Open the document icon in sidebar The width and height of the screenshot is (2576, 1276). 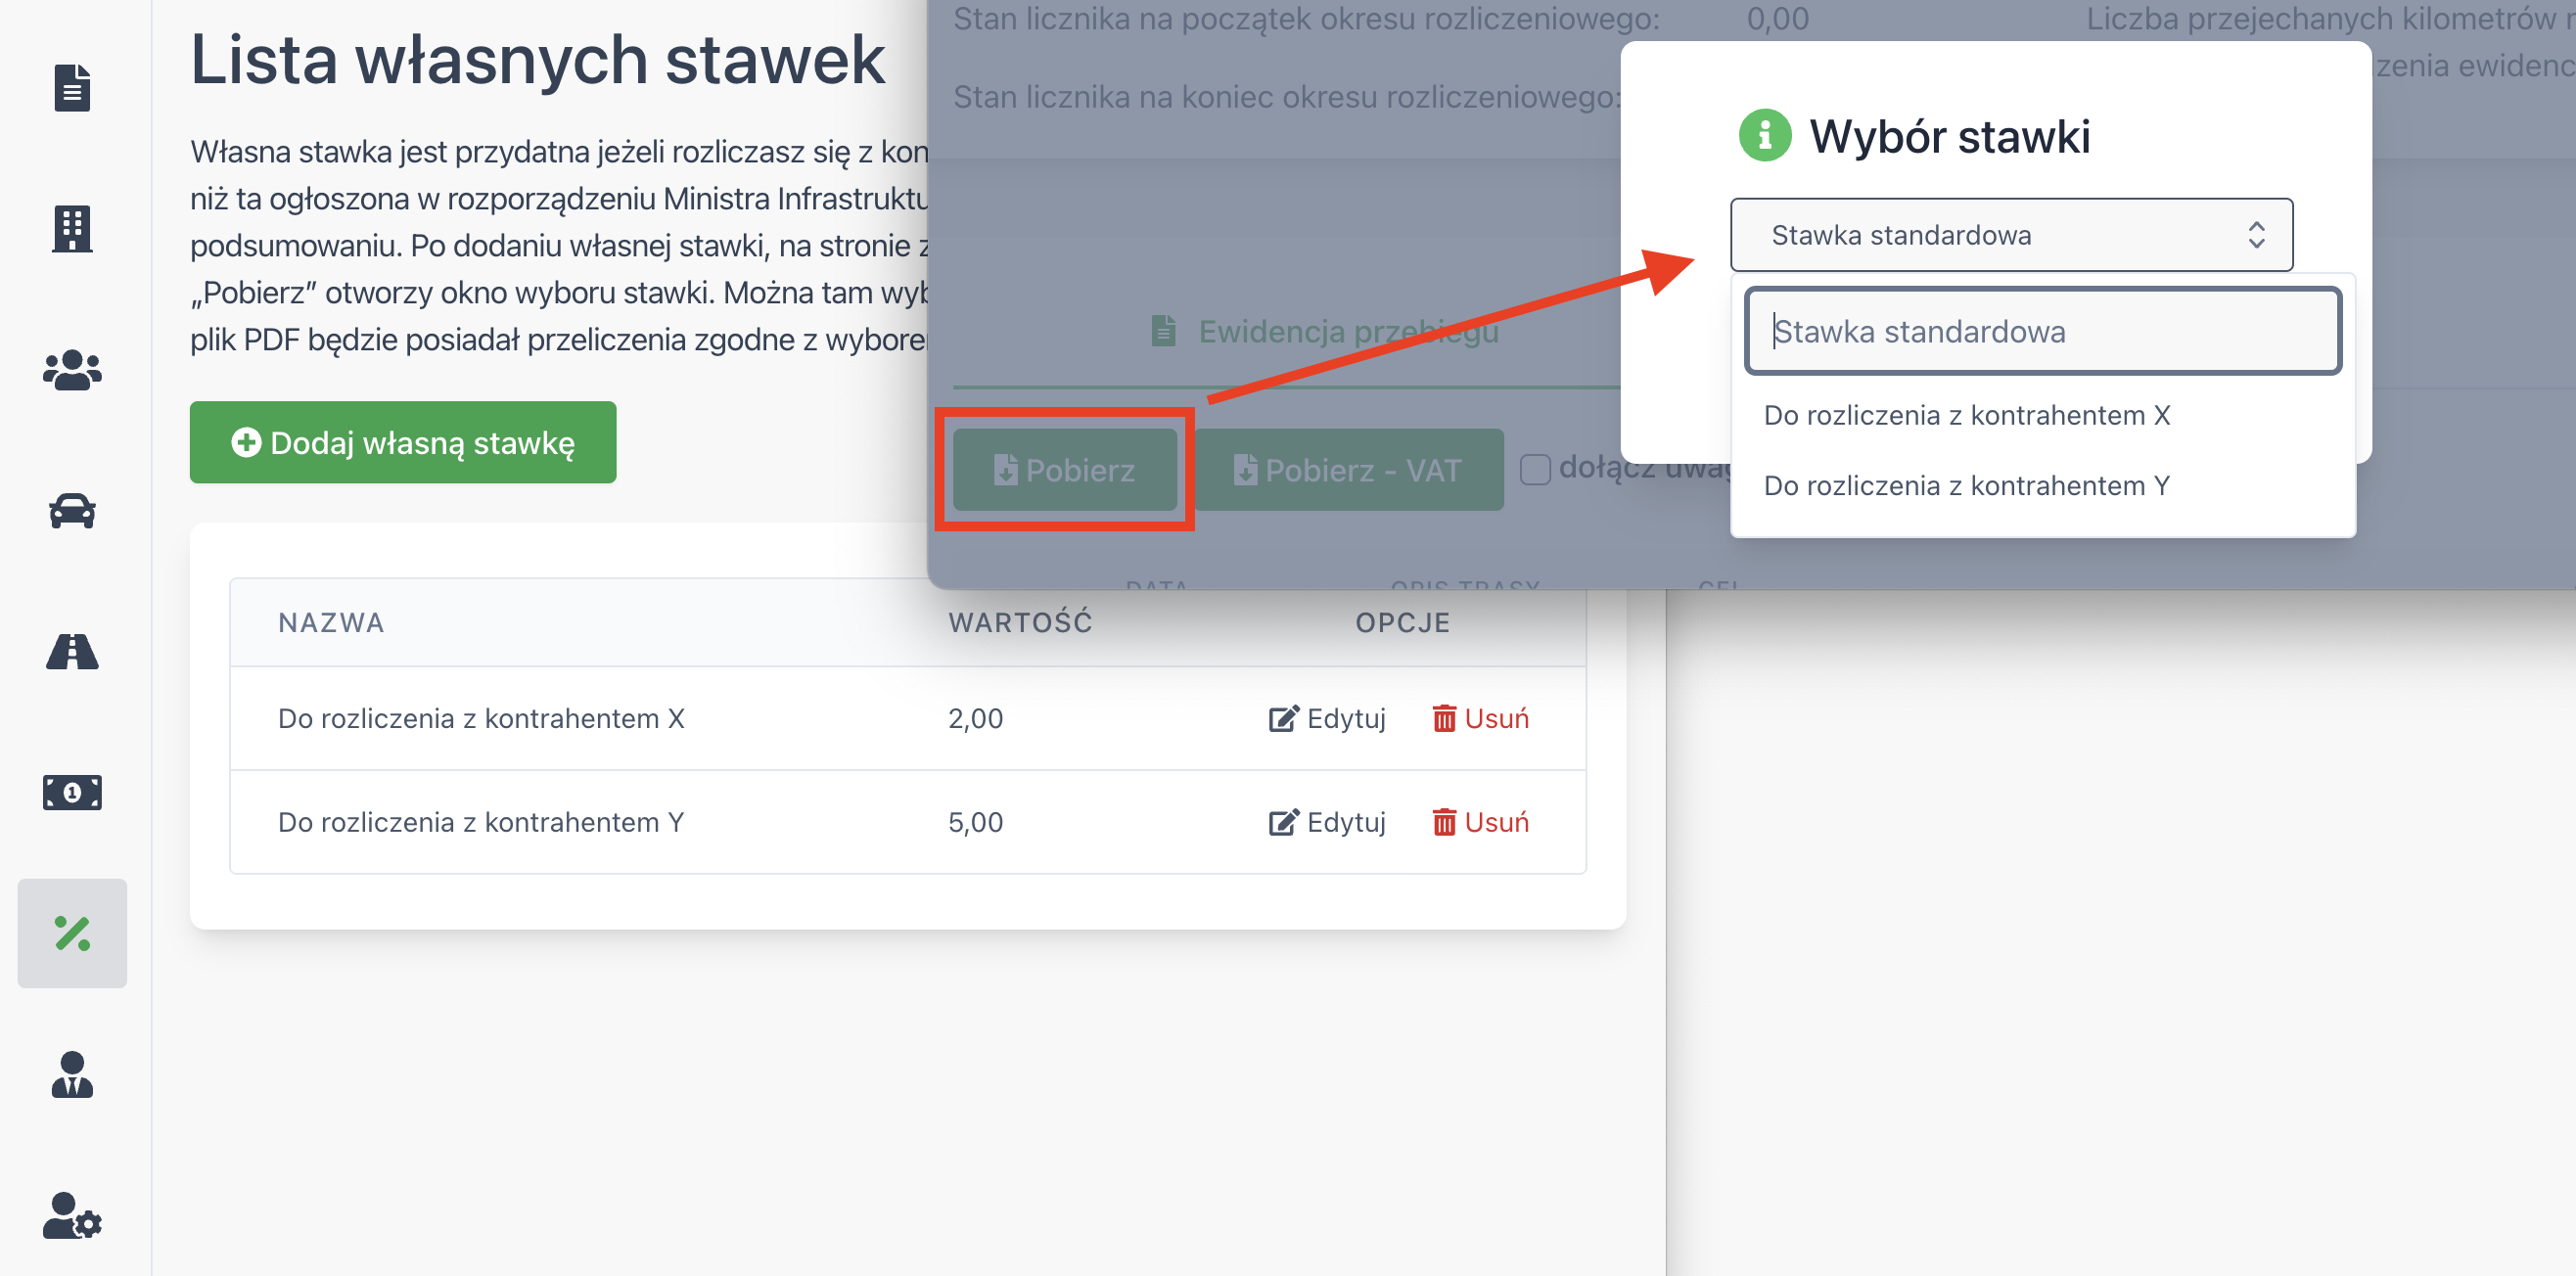point(72,88)
